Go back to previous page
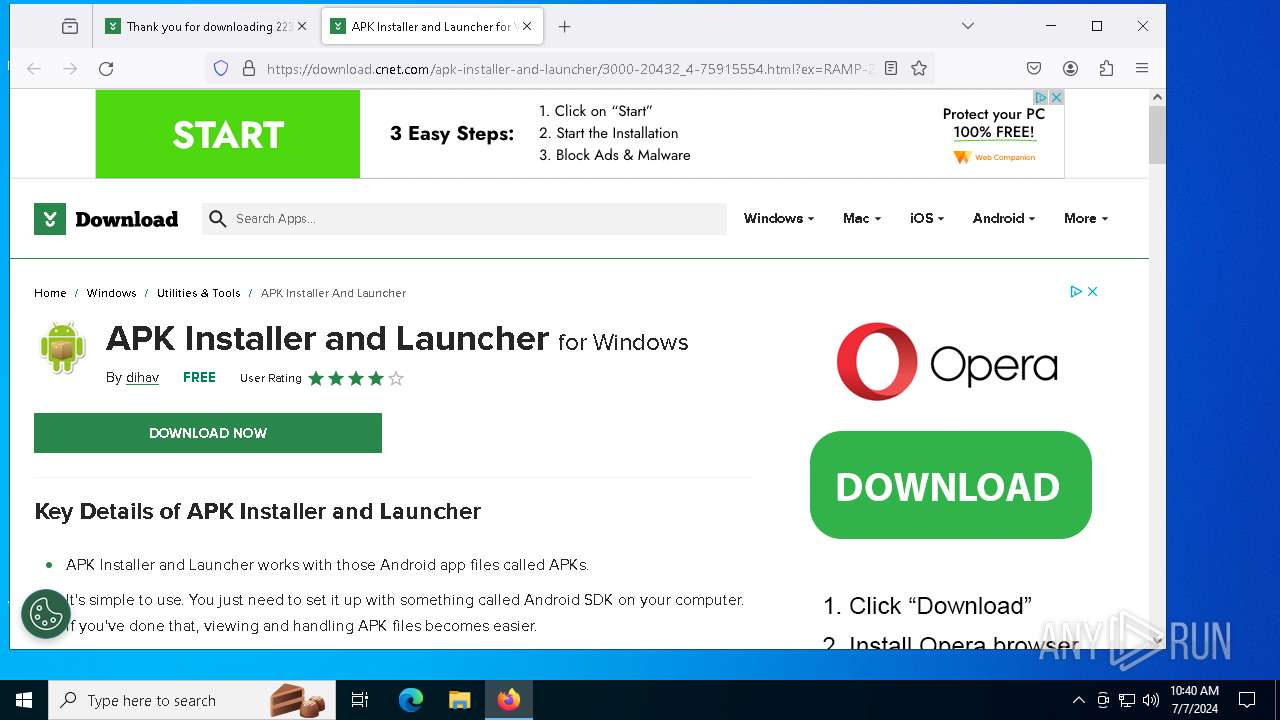The width and height of the screenshot is (1280, 720). (34, 68)
